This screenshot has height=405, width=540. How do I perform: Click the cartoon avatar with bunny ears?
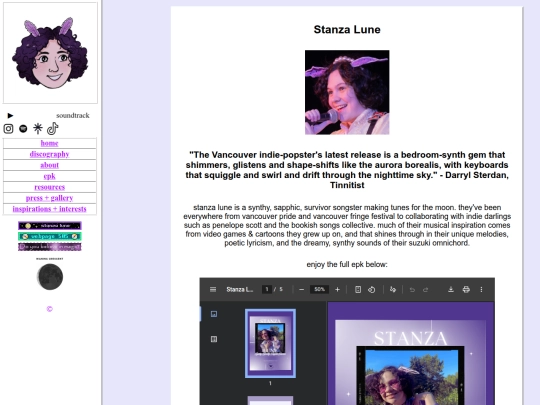(x=50, y=53)
